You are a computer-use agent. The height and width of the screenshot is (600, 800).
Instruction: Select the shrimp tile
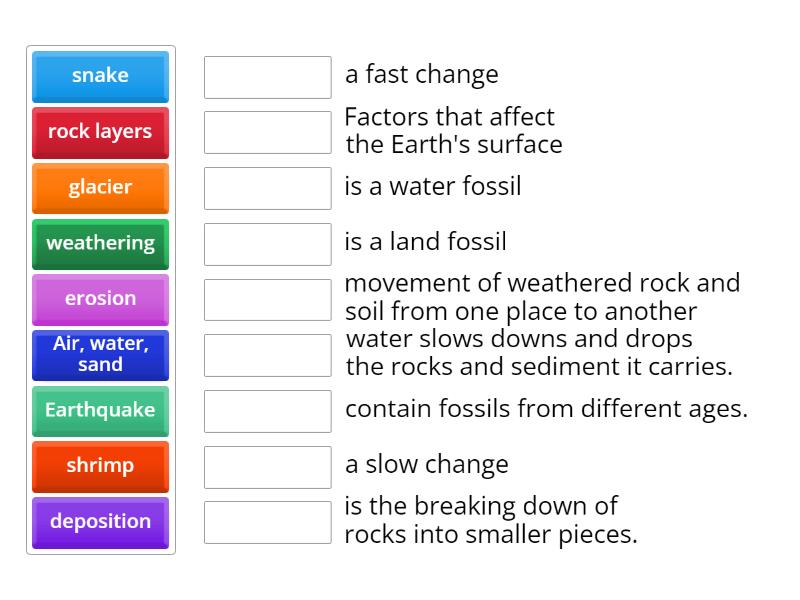point(100,466)
